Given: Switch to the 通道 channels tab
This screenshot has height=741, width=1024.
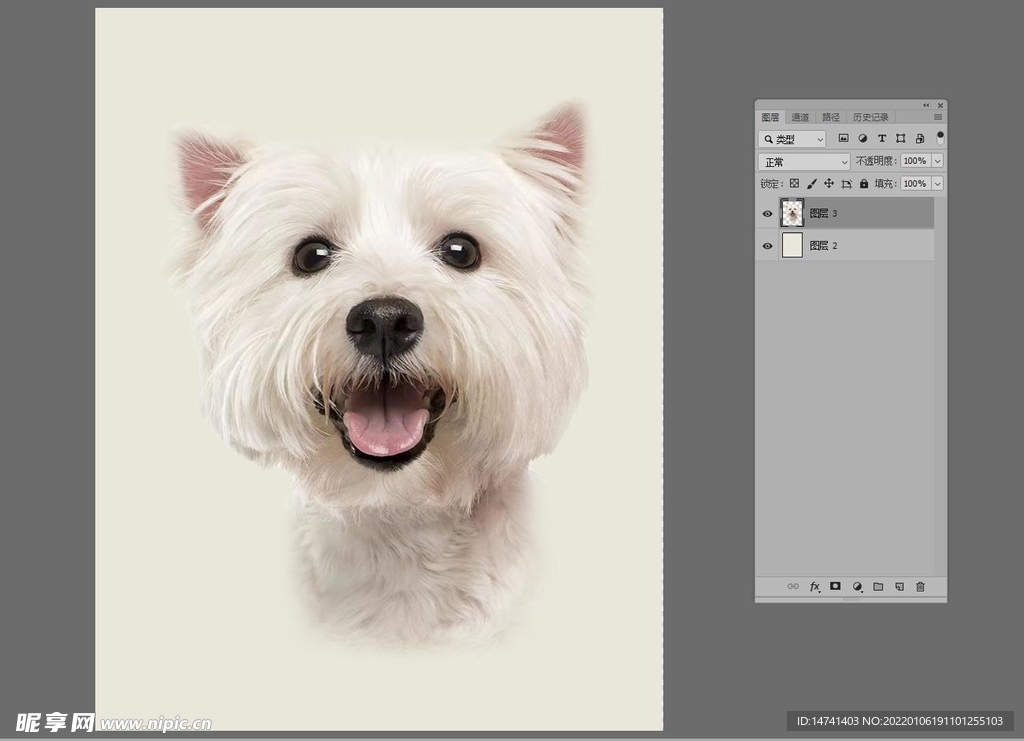Looking at the screenshot, I should (x=800, y=117).
